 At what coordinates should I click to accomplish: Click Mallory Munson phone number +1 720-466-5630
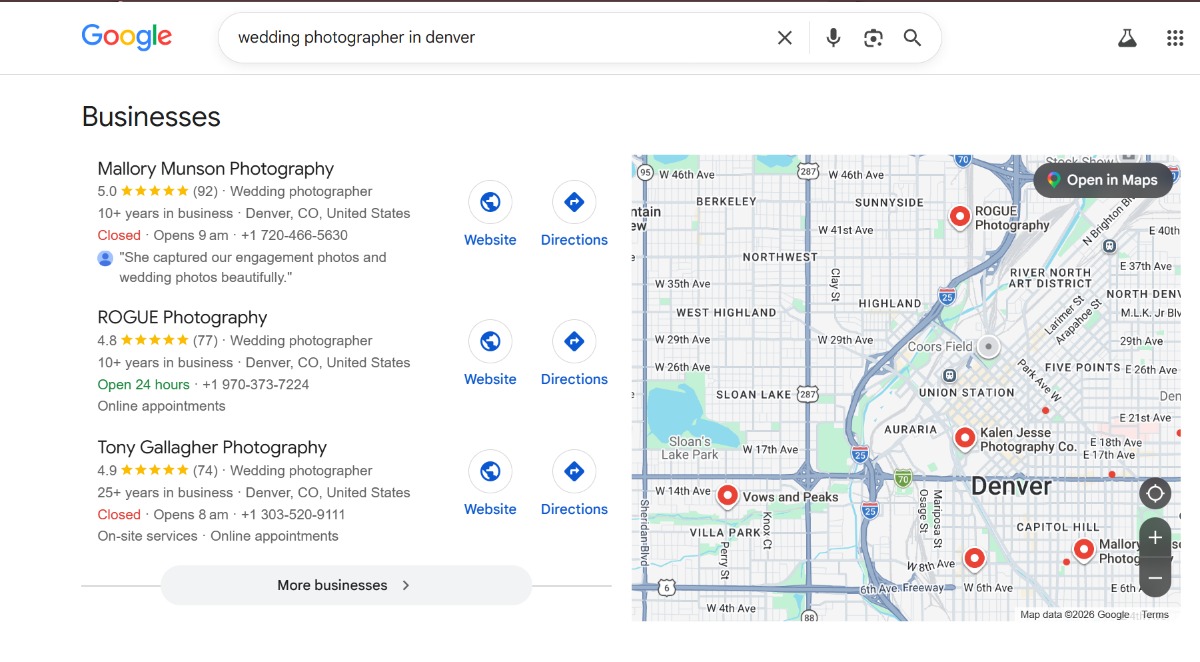click(294, 235)
